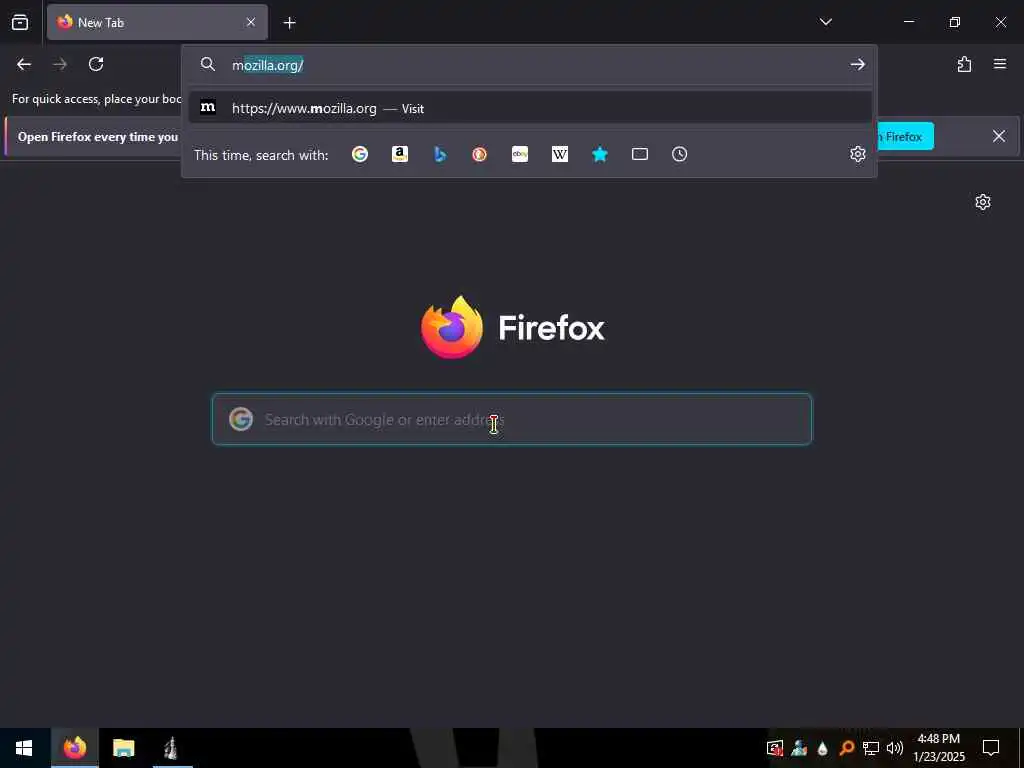
Task: Open the Windows Start menu
Action: point(24,748)
